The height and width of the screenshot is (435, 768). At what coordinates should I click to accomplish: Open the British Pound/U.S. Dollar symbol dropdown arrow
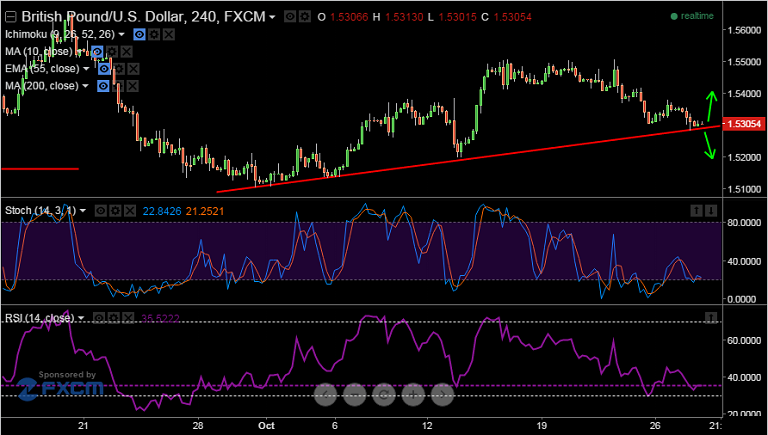click(x=272, y=17)
